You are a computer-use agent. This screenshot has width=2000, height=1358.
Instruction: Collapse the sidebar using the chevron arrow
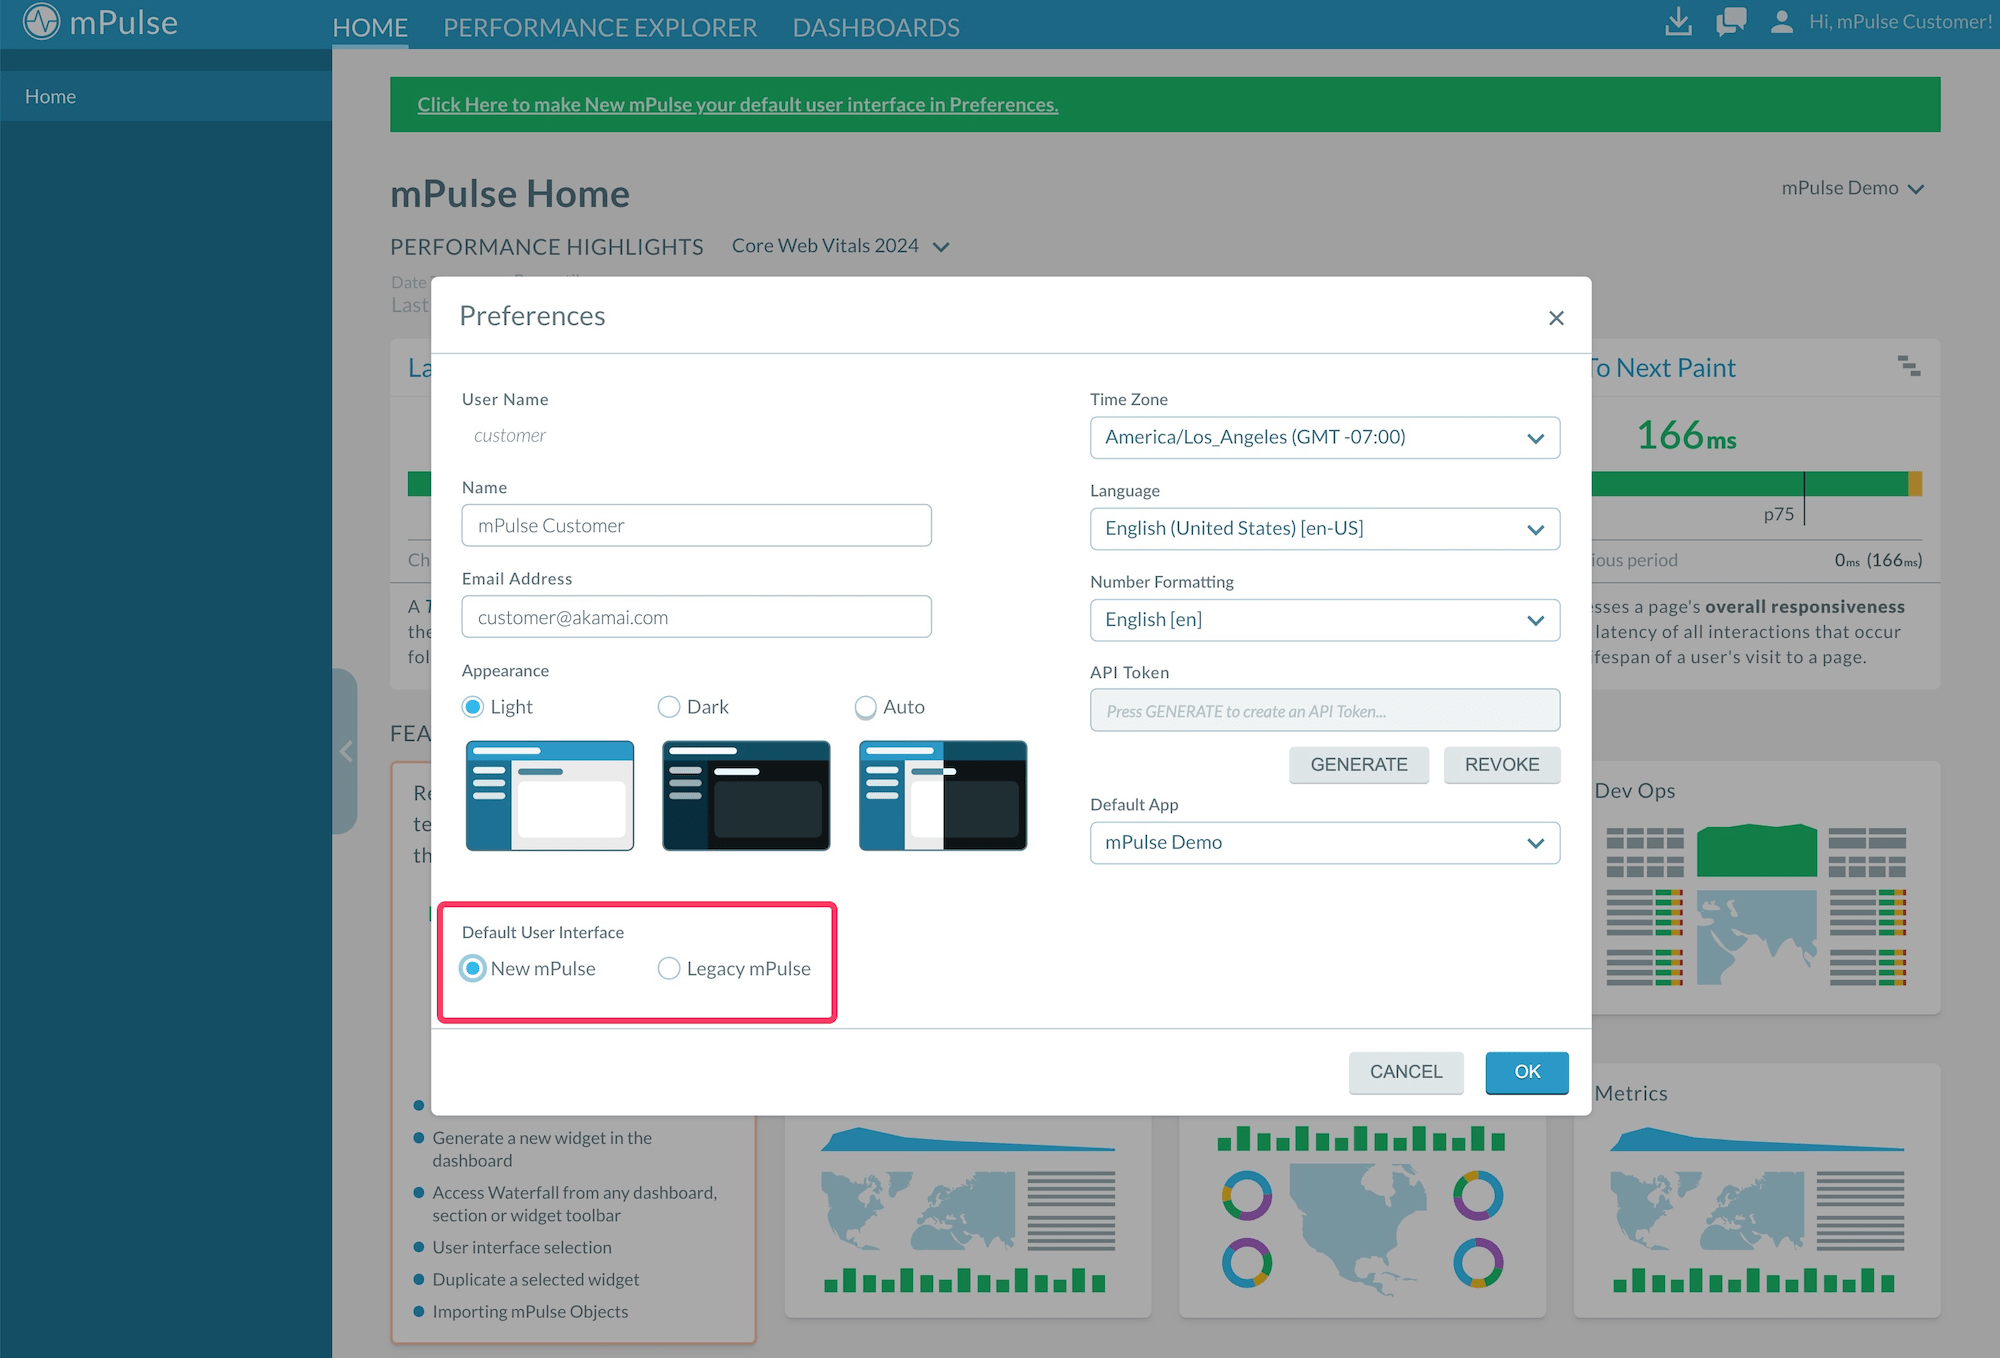point(347,751)
